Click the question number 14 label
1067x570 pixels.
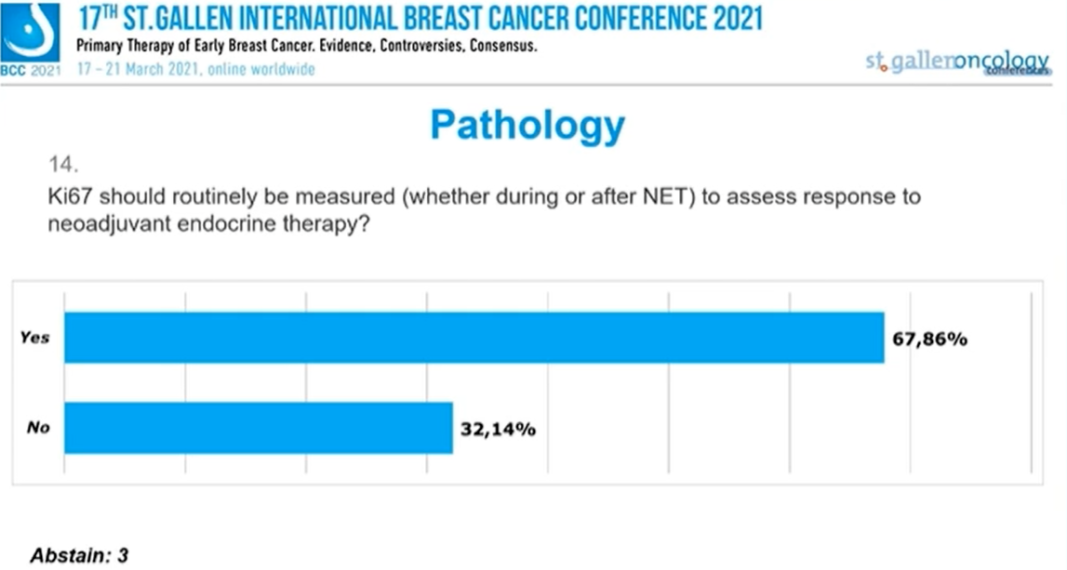click(62, 163)
